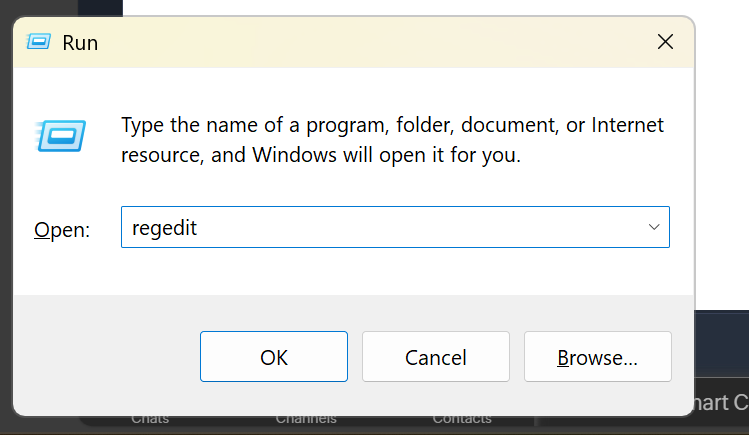Viewport: 749px width, 435px height.
Task: Click the small Run icon in title bar
Action: pyautogui.click(x=39, y=42)
